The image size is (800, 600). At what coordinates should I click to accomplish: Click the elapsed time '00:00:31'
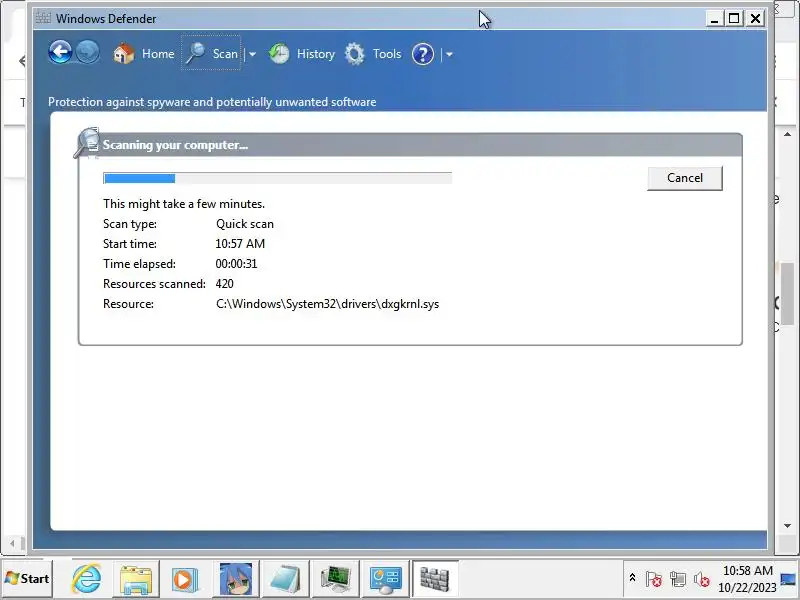point(236,264)
